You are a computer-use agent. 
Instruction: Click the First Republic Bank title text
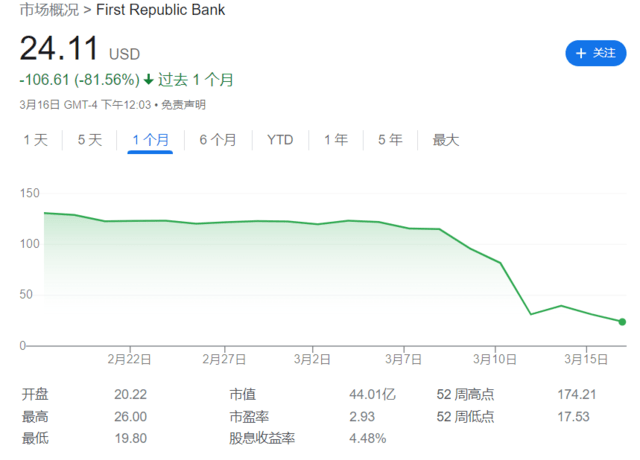coord(160,11)
